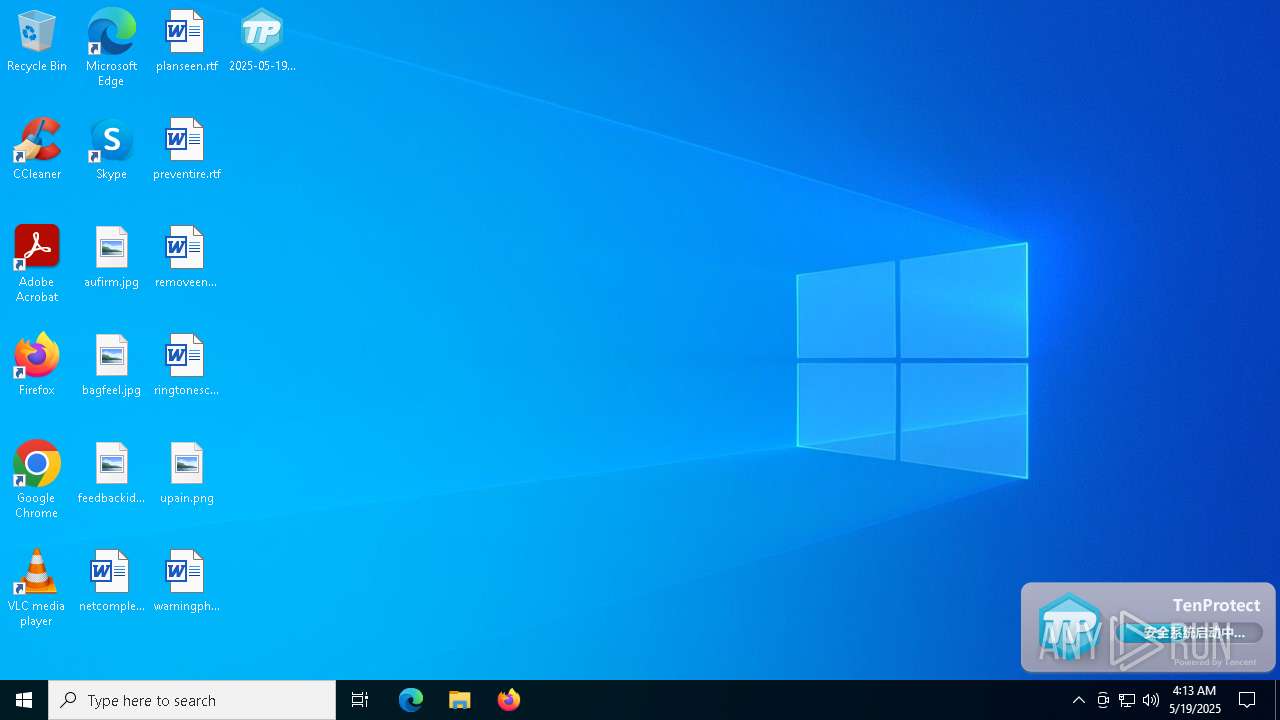
Task: Select upain.png image file
Action: pyautogui.click(x=186, y=473)
